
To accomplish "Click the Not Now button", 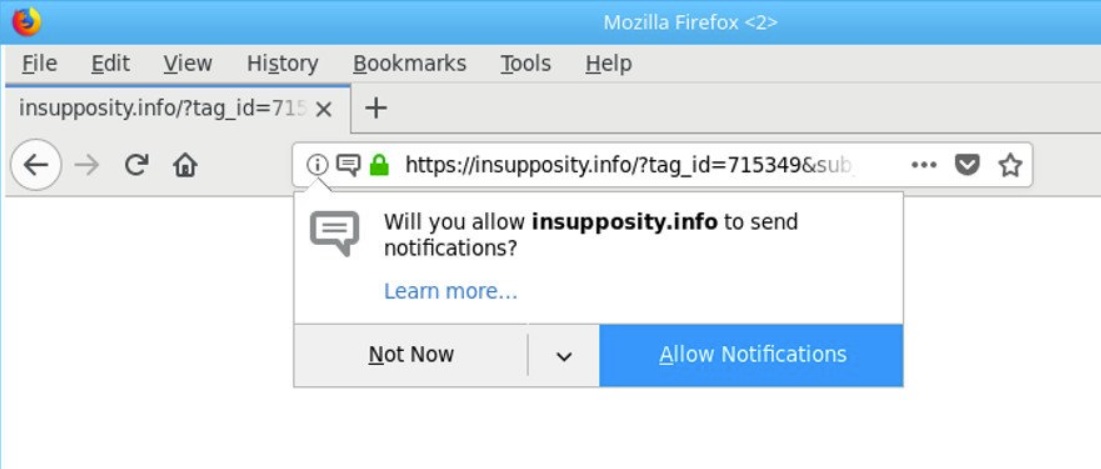I will [411, 355].
